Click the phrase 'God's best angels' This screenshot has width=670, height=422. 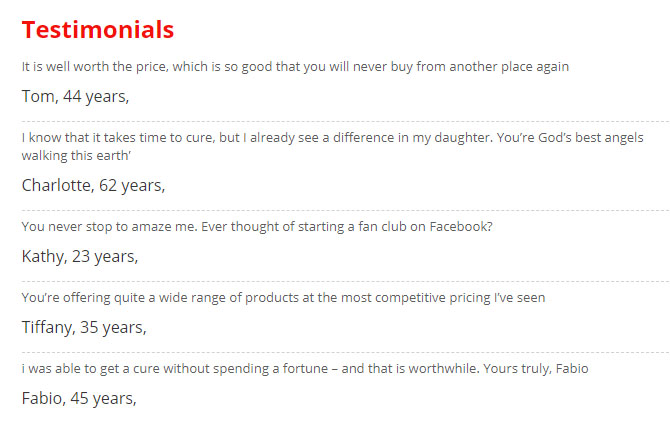click(591, 138)
